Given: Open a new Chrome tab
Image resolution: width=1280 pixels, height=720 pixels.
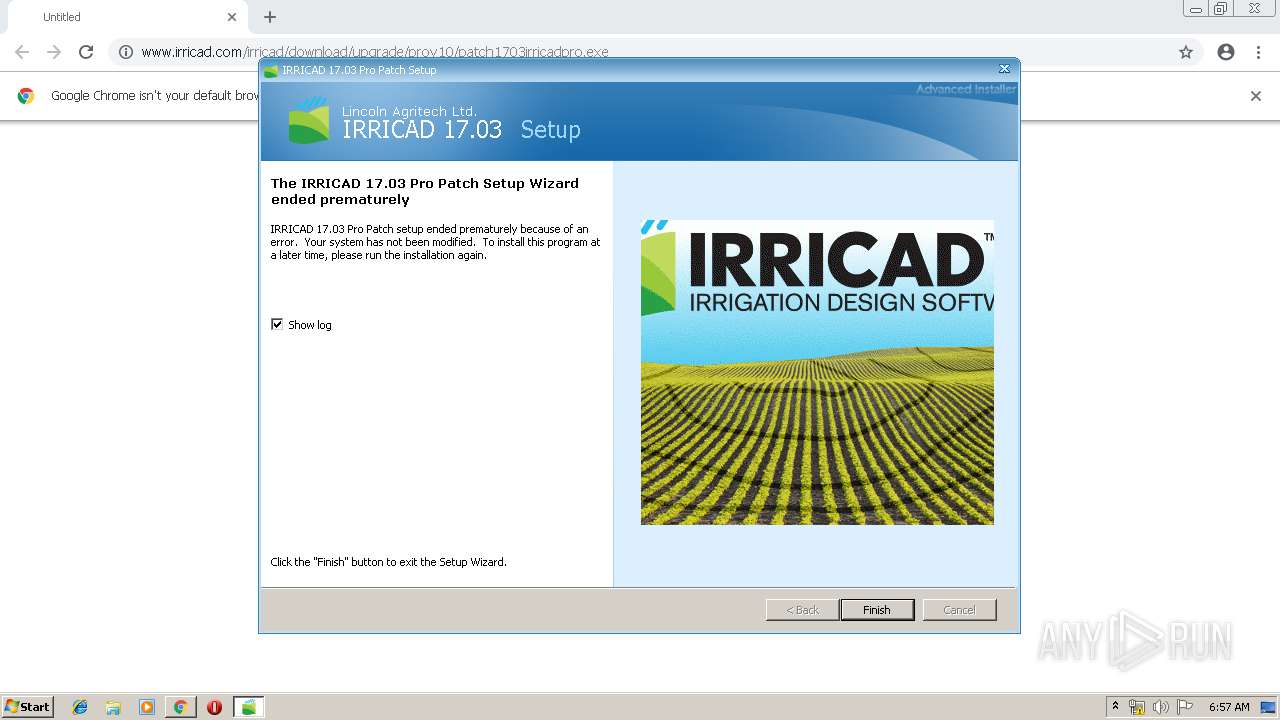Looking at the screenshot, I should tap(270, 17).
